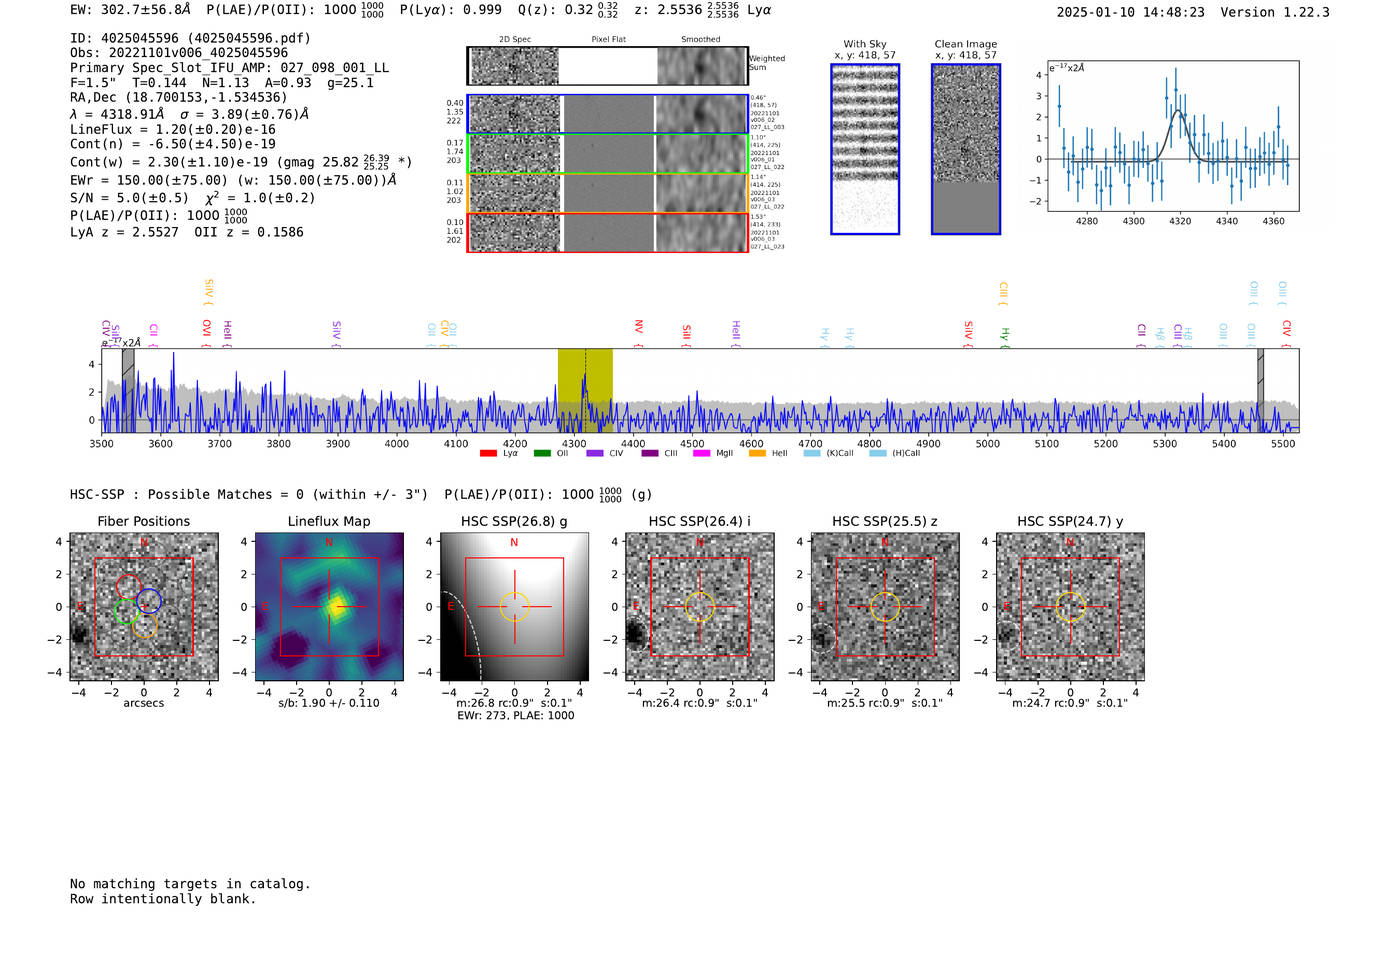Open the HSC SSP(26.8) g image
1400x953 pixels.
coord(514,606)
